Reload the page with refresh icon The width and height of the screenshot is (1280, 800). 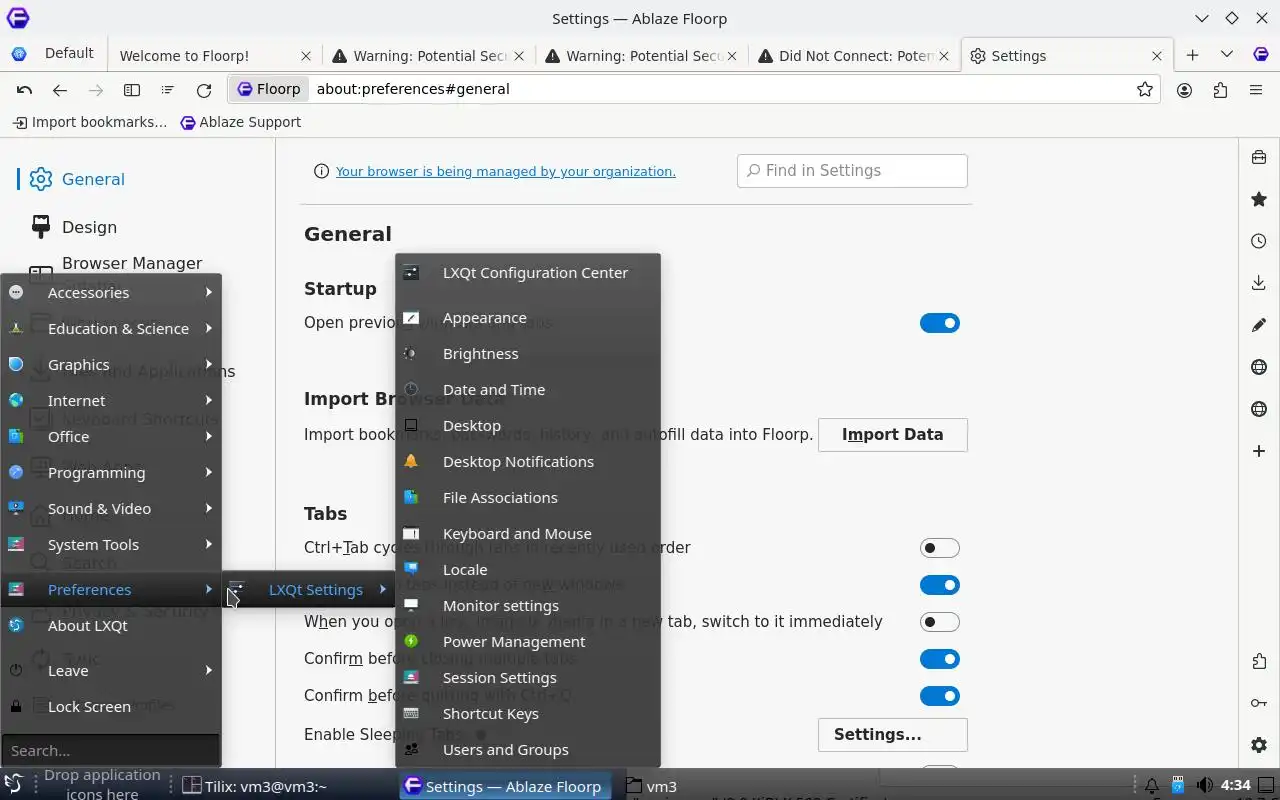[204, 90]
